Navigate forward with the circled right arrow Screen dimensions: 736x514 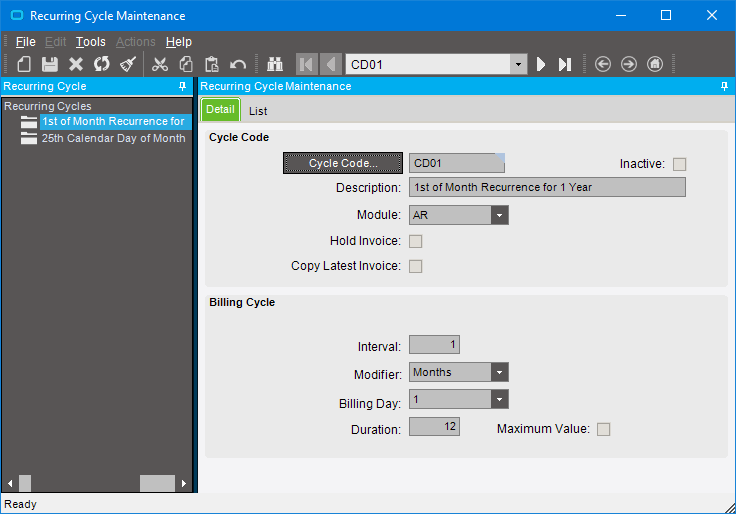[x=629, y=64]
